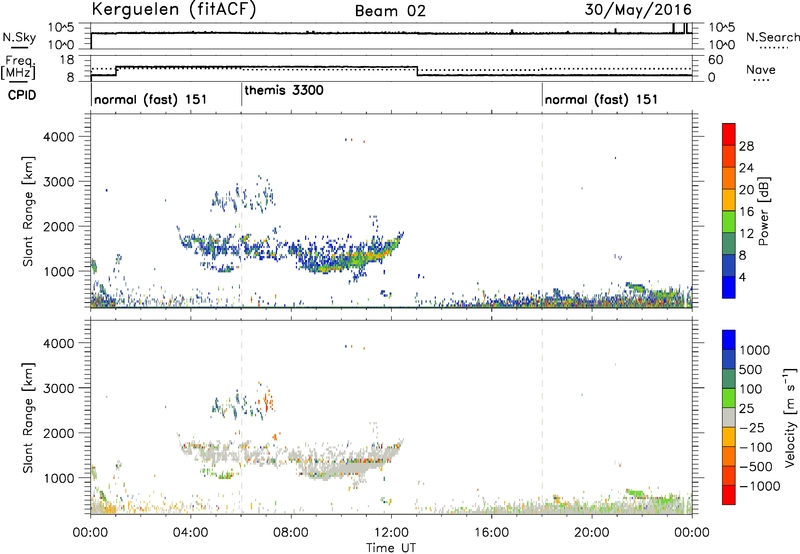Select the N.Sky legend label
The image size is (800, 554).
coord(19,37)
